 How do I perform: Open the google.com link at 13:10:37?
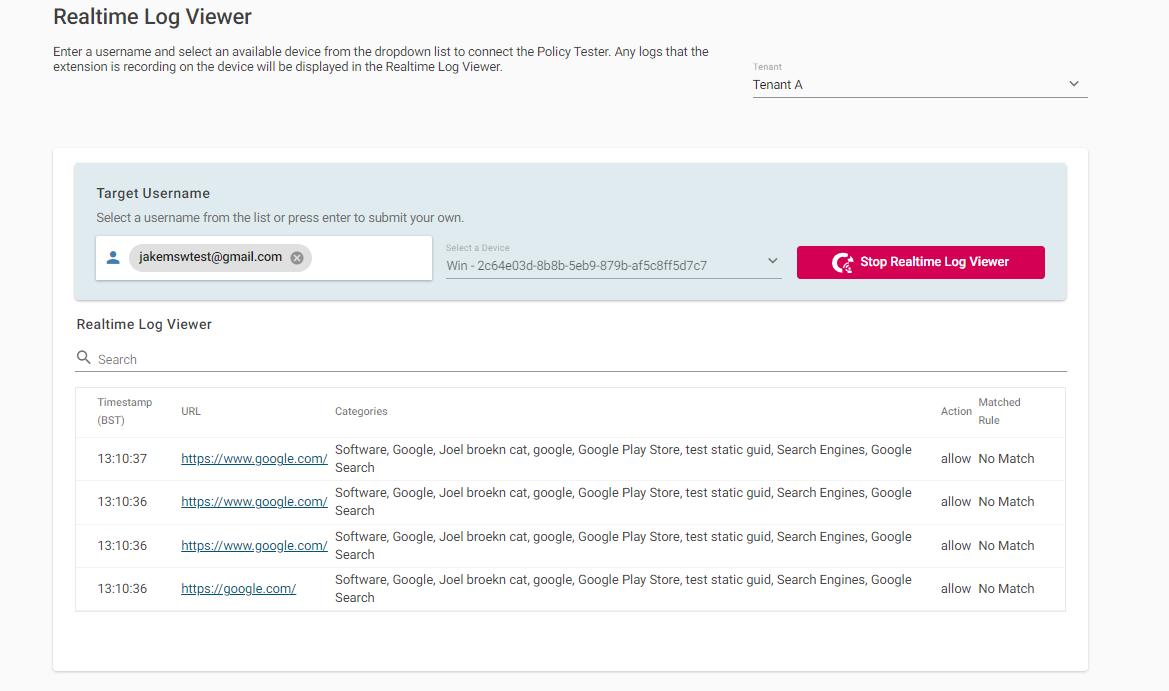(254, 458)
